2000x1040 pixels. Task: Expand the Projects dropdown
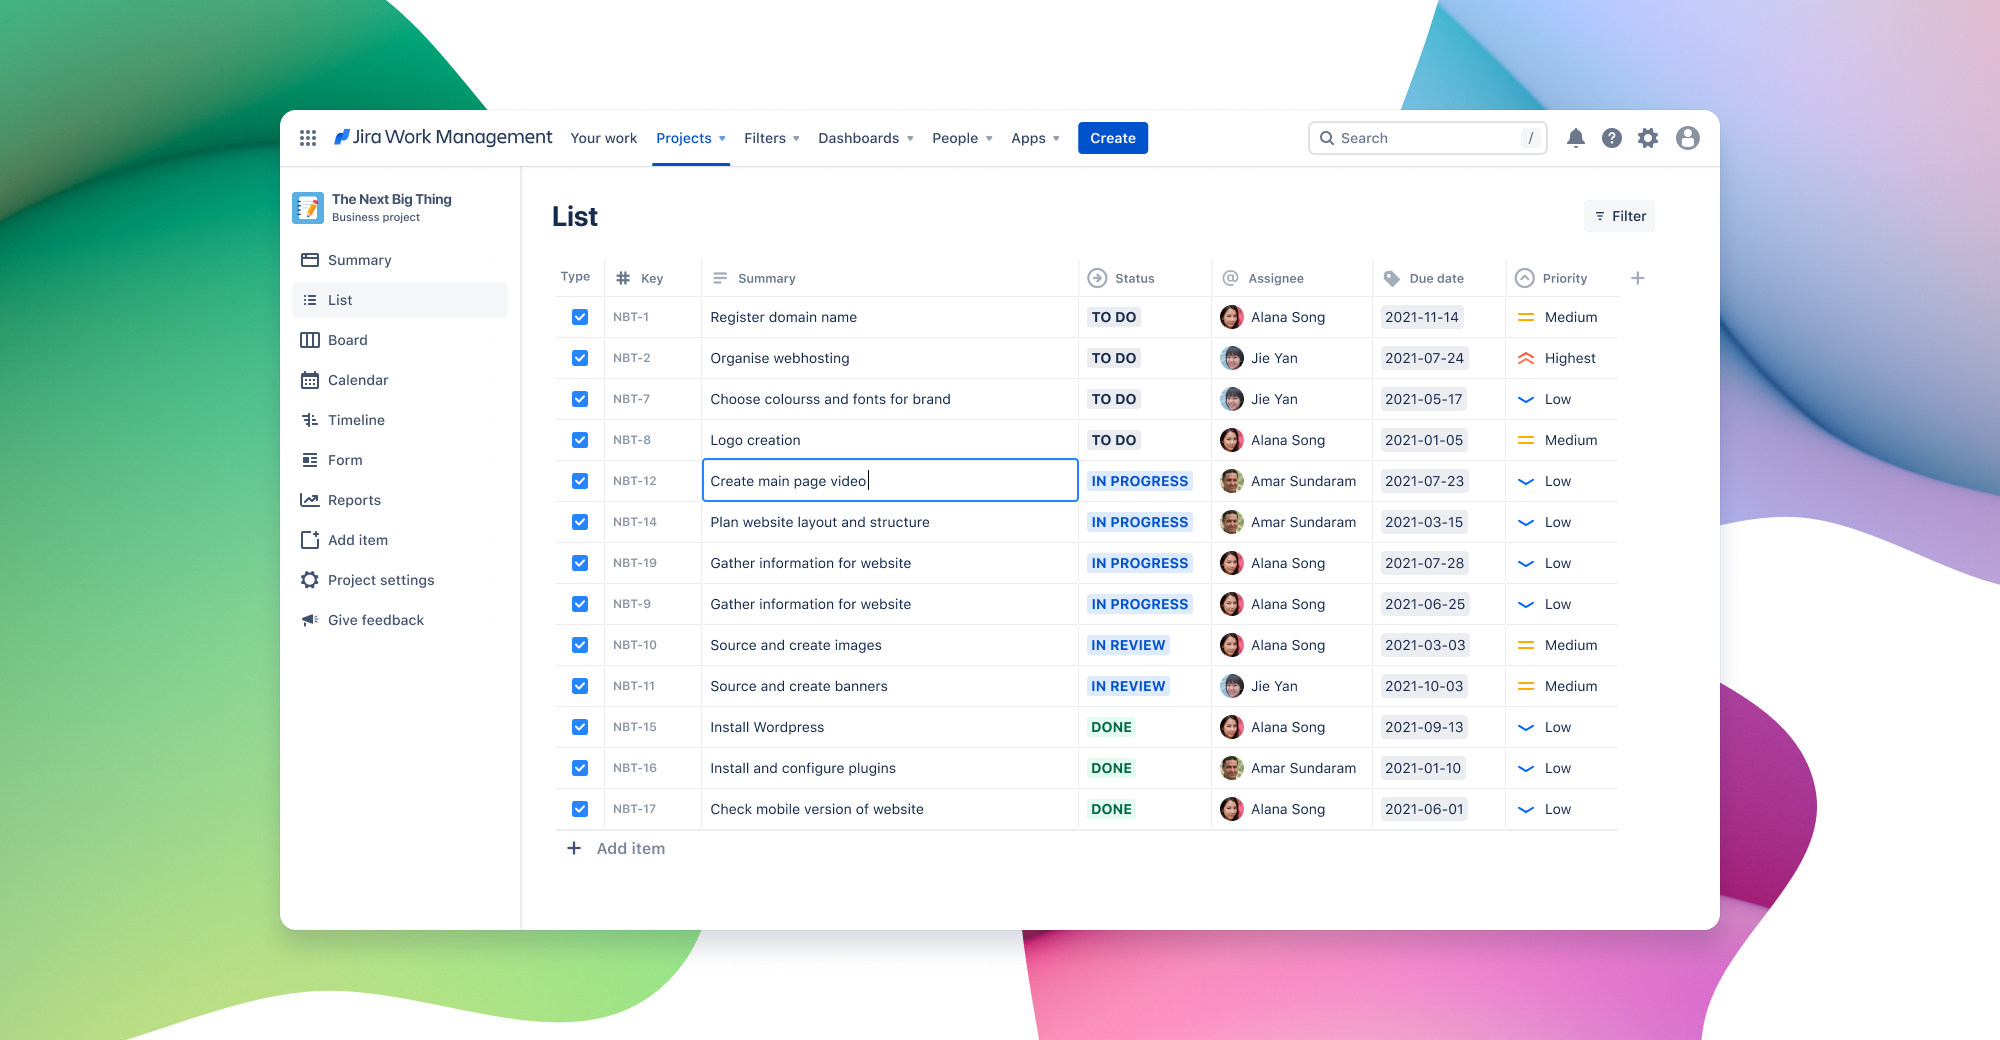click(691, 138)
